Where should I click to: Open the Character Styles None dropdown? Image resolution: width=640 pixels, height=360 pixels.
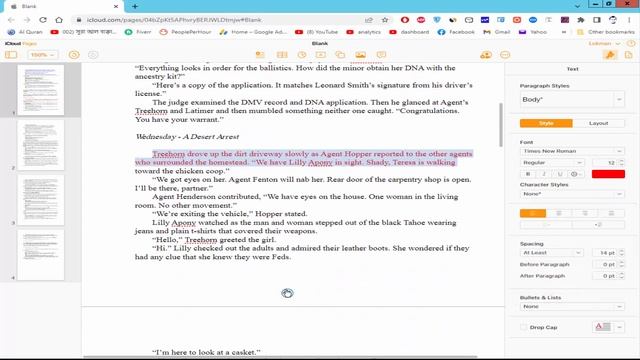tap(572, 194)
